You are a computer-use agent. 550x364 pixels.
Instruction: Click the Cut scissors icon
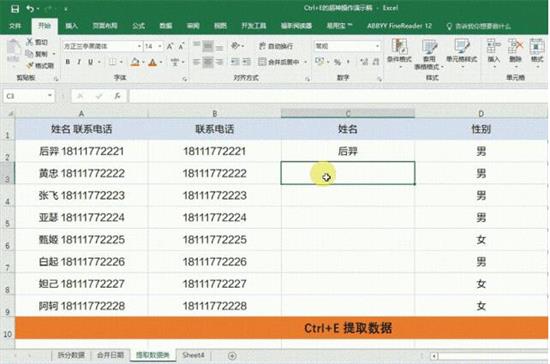[x=29, y=42]
